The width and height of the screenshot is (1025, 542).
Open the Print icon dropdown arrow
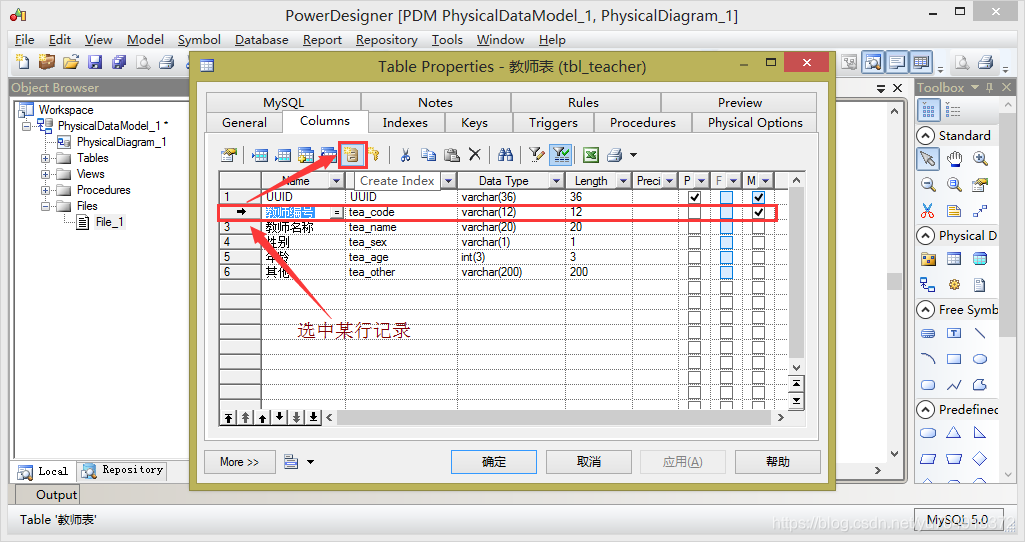coord(633,155)
